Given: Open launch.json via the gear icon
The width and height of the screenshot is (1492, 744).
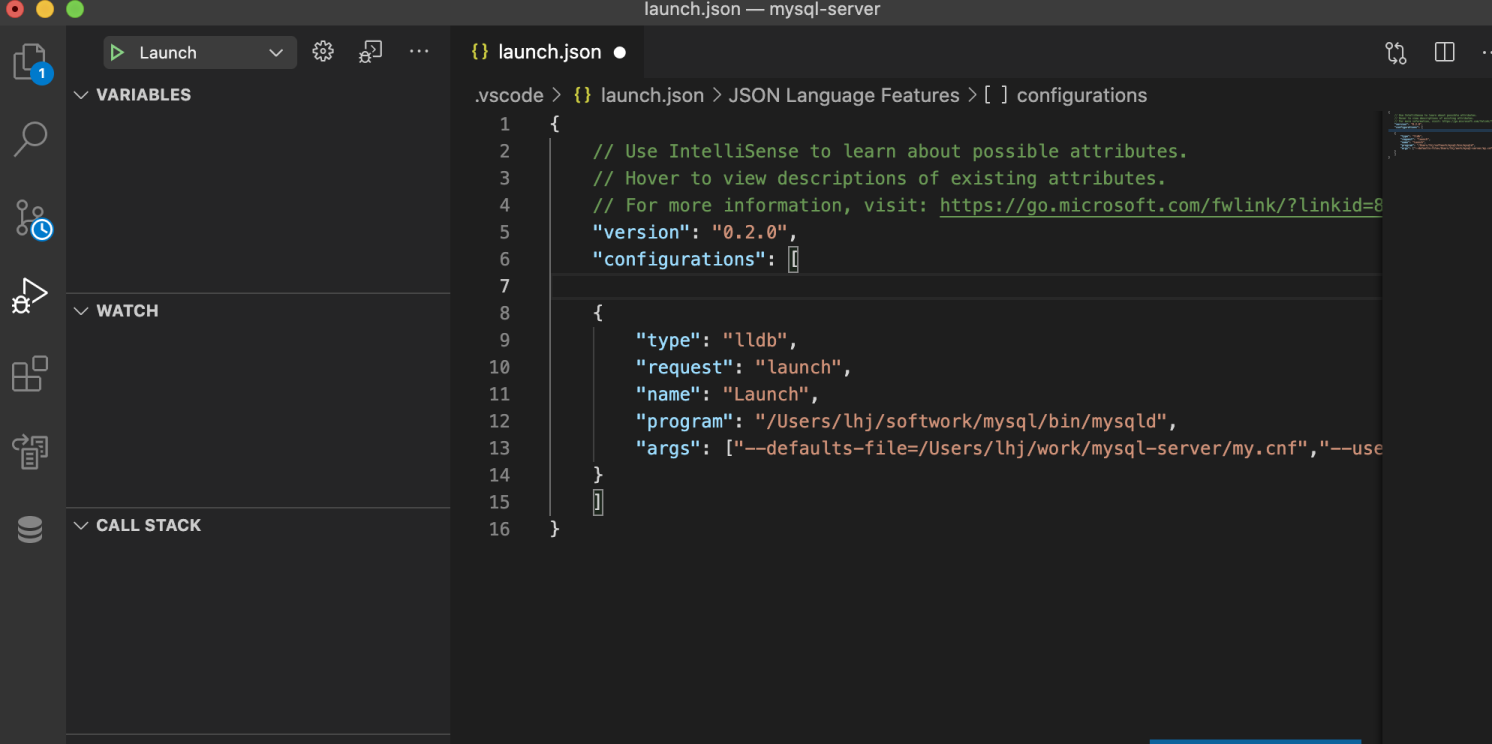Looking at the screenshot, I should (x=323, y=52).
